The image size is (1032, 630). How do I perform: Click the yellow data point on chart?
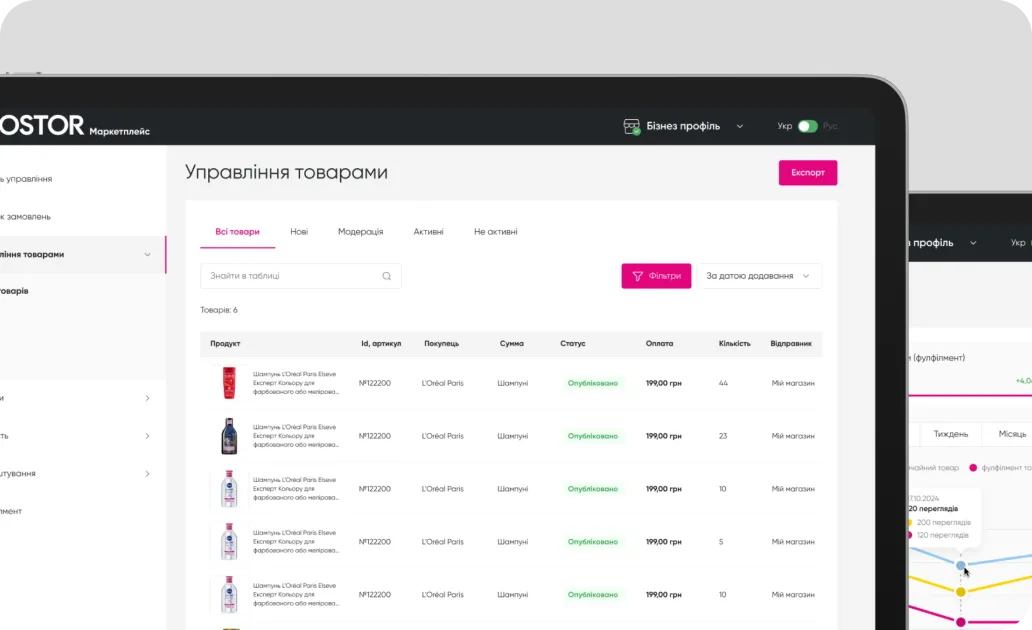pos(961,592)
